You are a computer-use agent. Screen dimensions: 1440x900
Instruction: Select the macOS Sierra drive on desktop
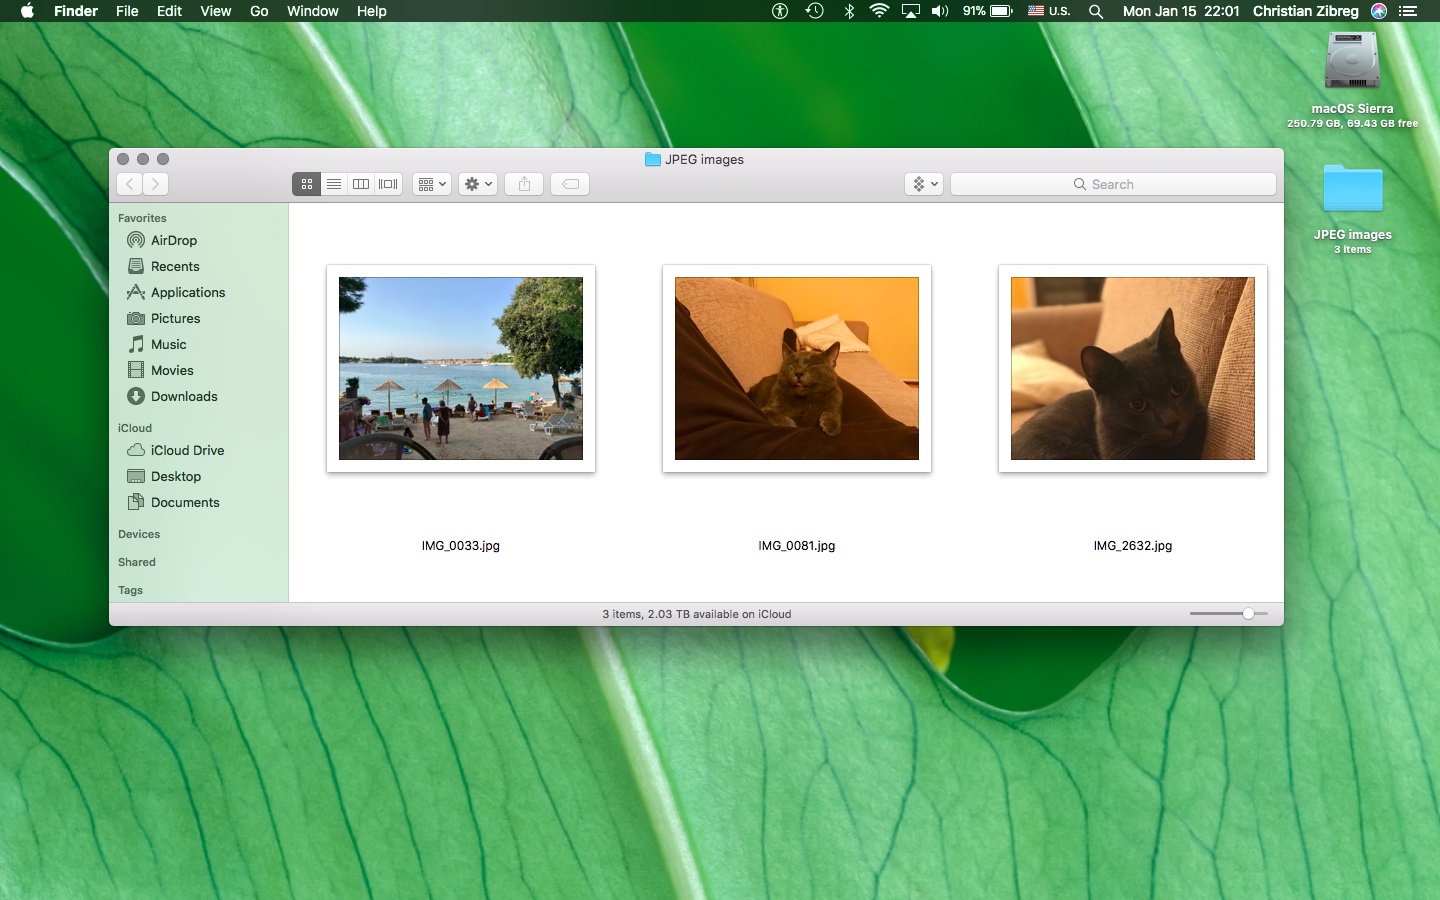pos(1352,60)
